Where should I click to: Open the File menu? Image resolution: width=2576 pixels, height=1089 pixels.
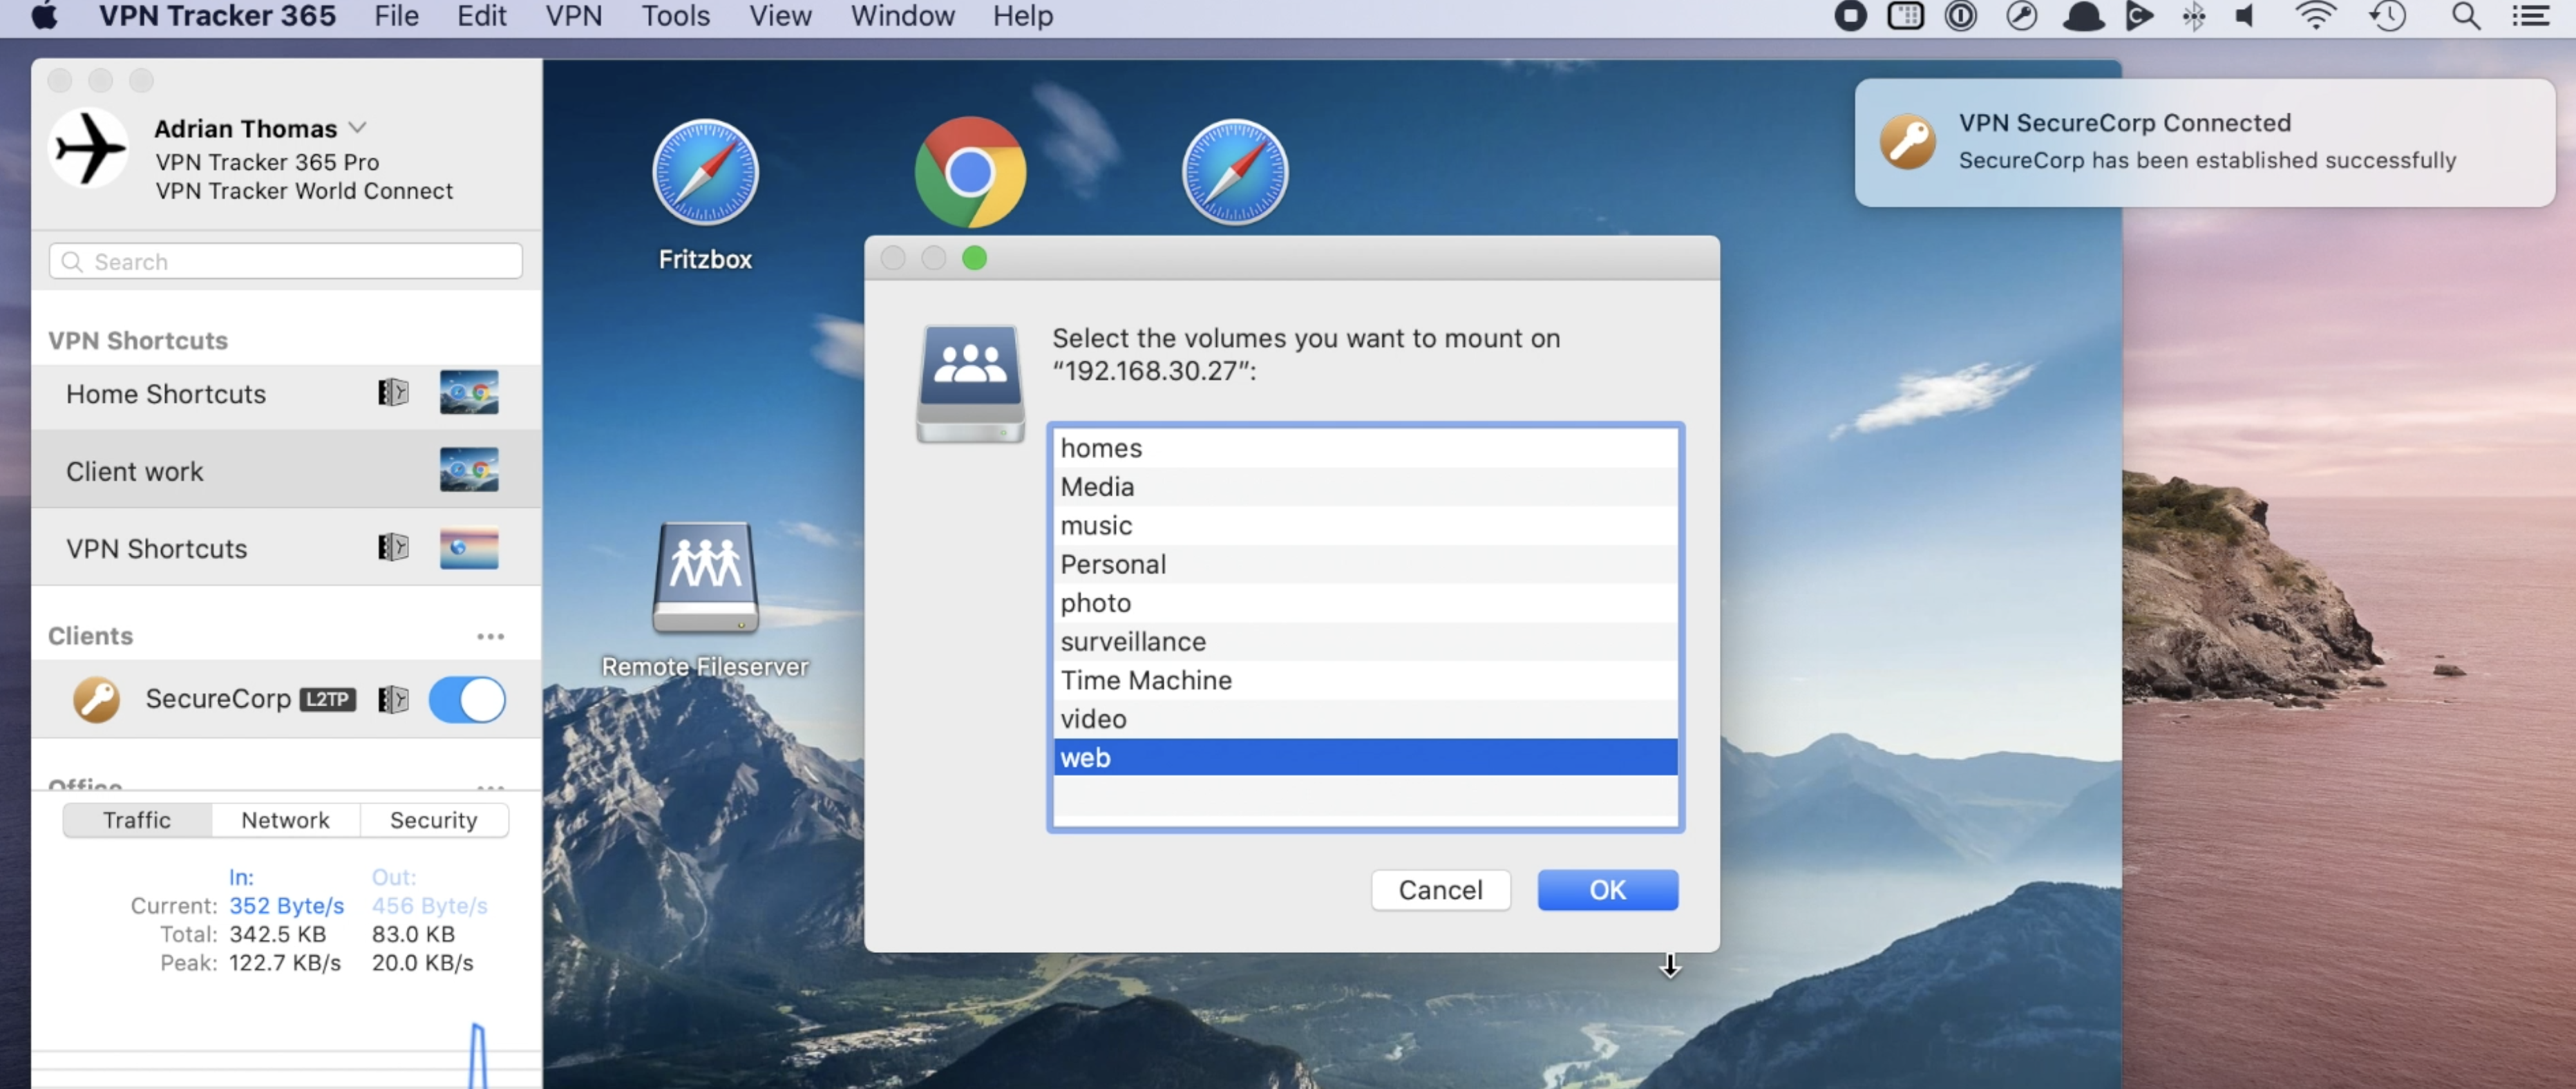click(x=396, y=16)
